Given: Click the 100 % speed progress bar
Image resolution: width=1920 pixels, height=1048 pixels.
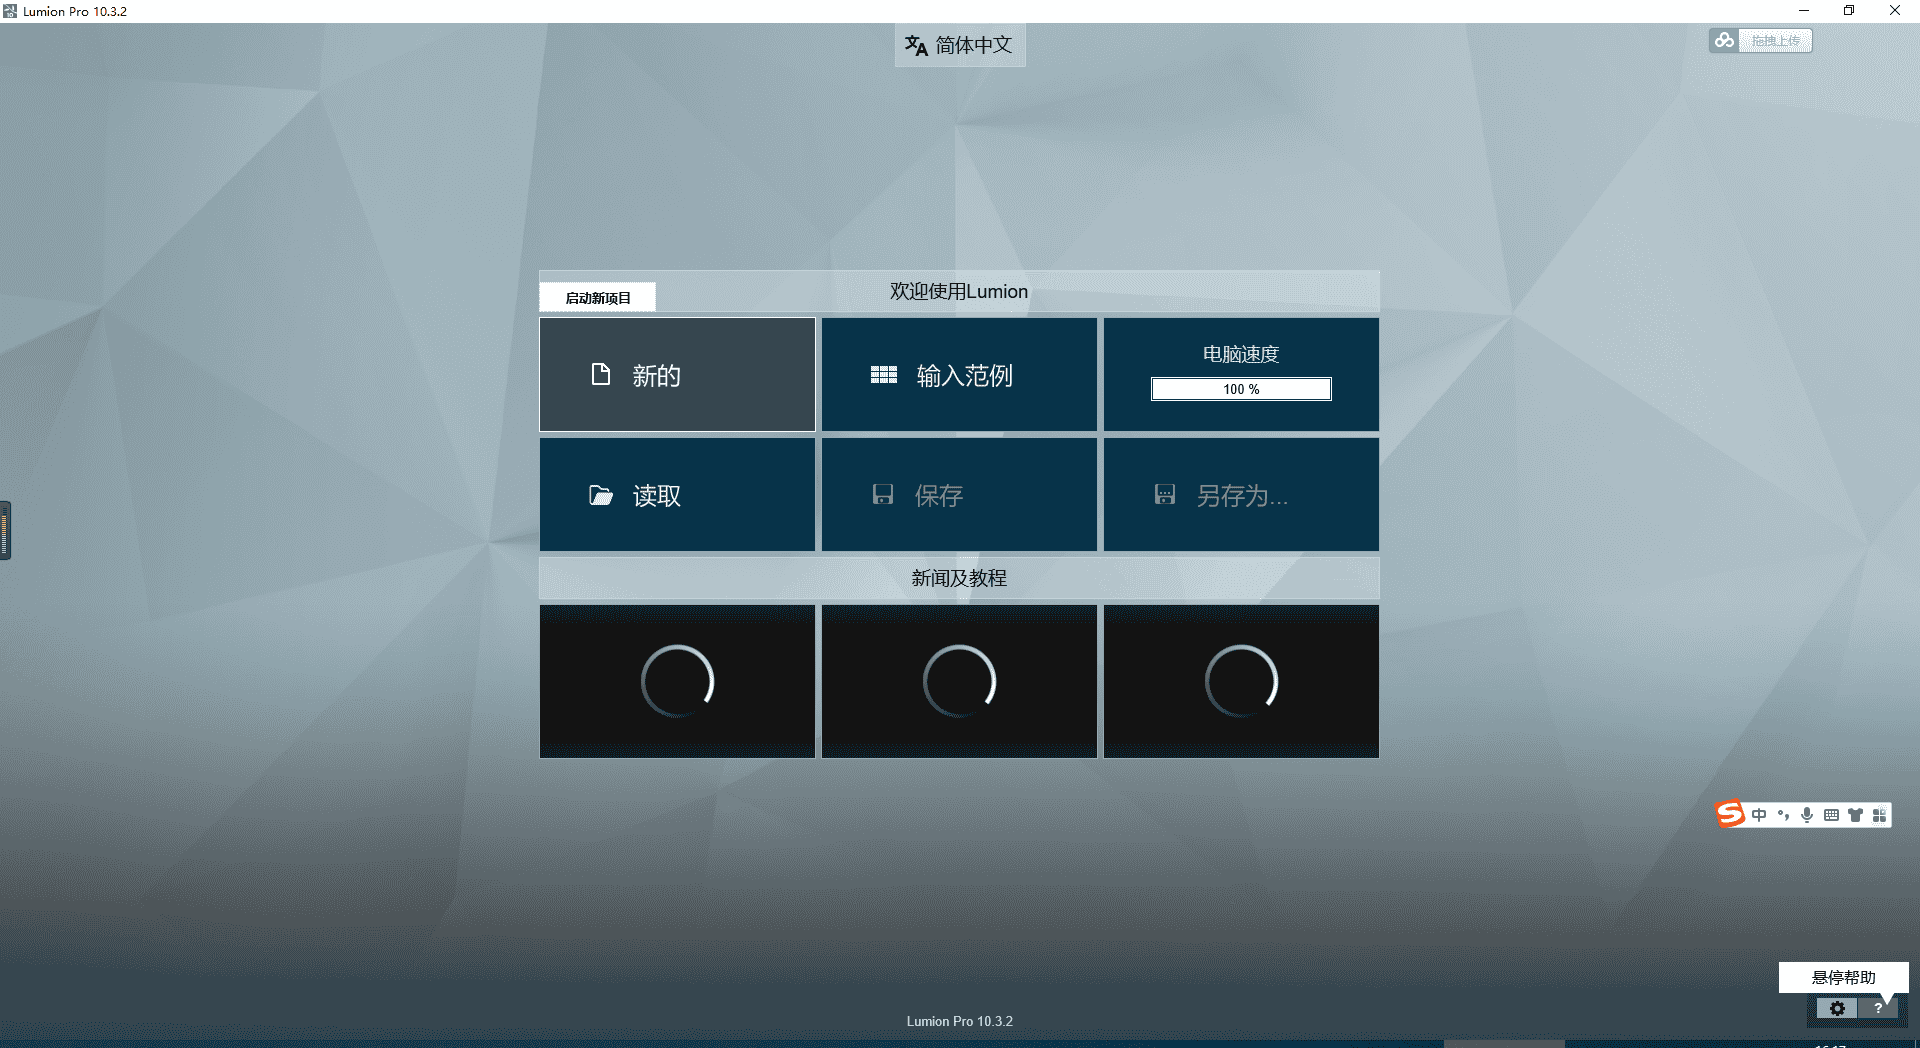Looking at the screenshot, I should 1241,389.
